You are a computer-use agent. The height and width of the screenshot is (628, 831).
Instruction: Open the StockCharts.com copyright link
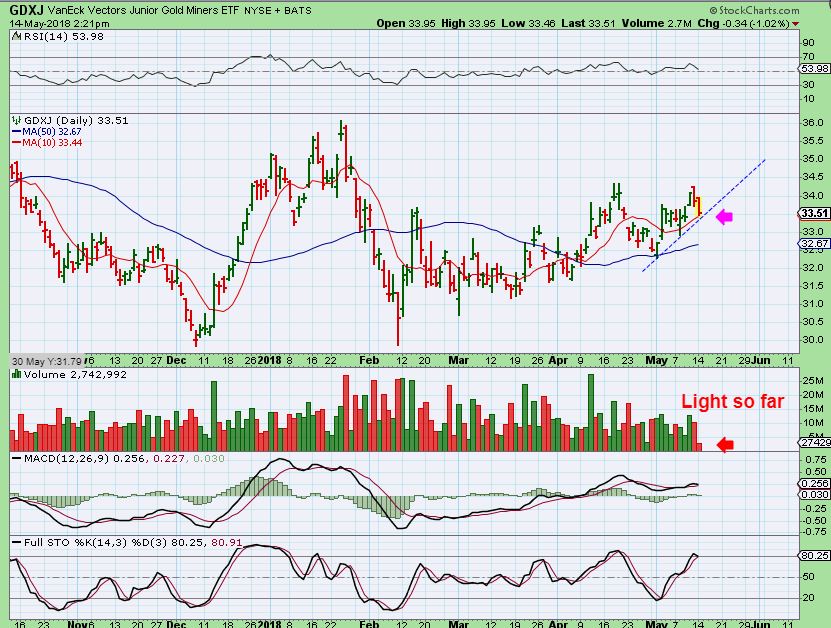click(755, 10)
